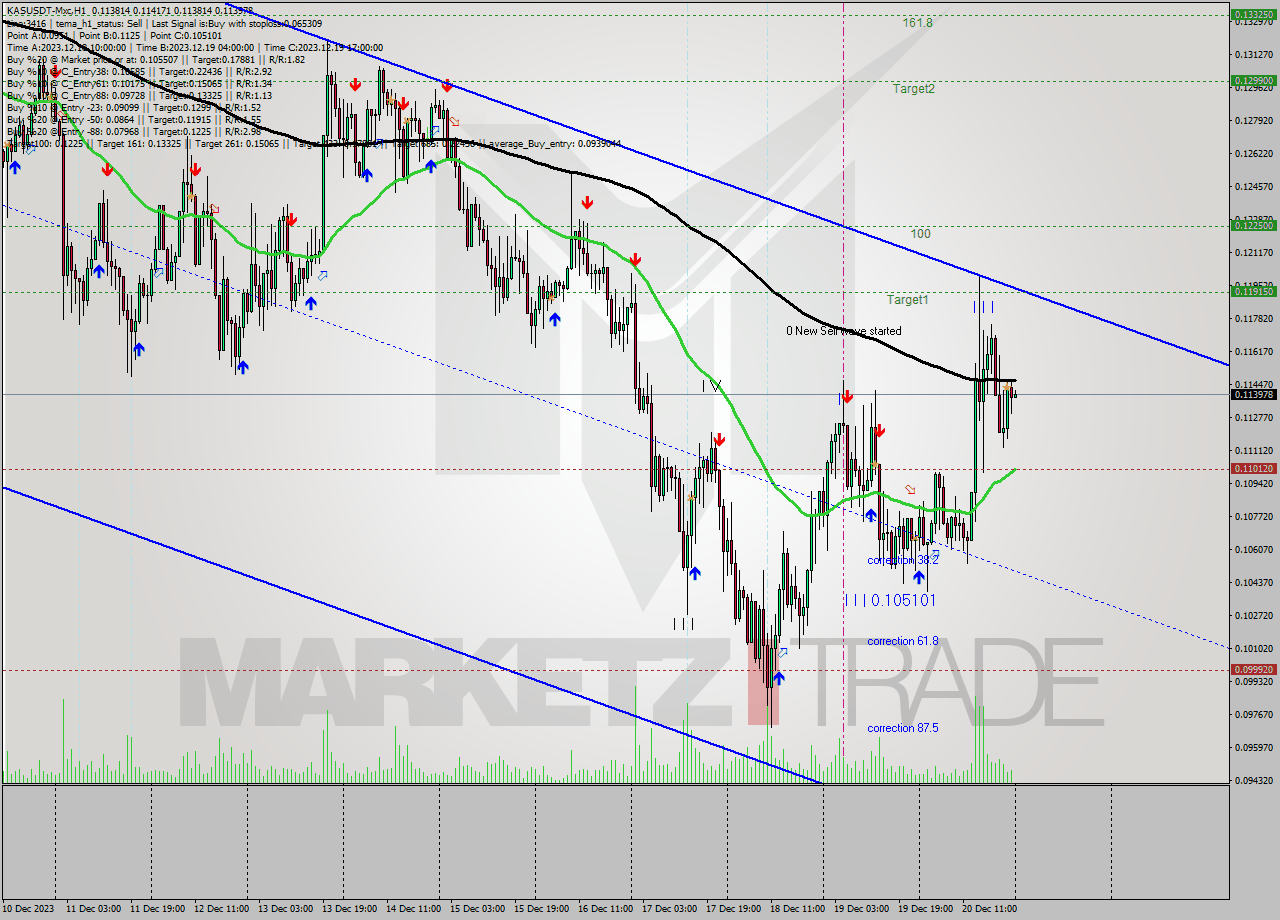
Task: Click the 0.101020 price axis value
Action: click(x=1253, y=648)
